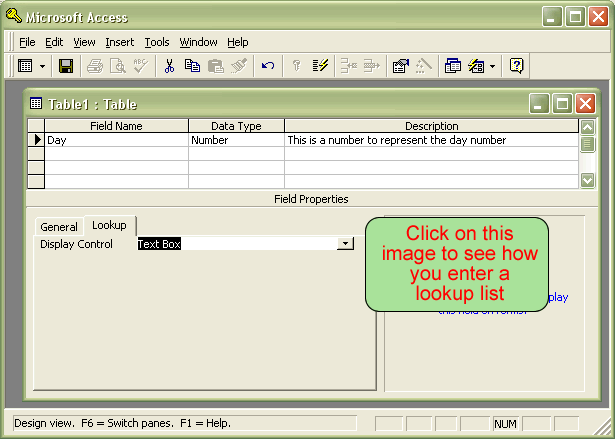Click the New Object icon
The image size is (615, 439).
[476, 66]
